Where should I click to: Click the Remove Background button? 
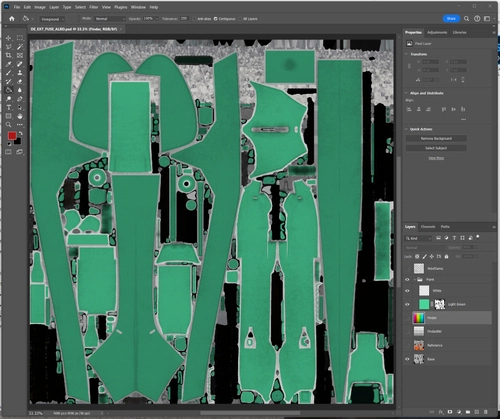[436, 138]
